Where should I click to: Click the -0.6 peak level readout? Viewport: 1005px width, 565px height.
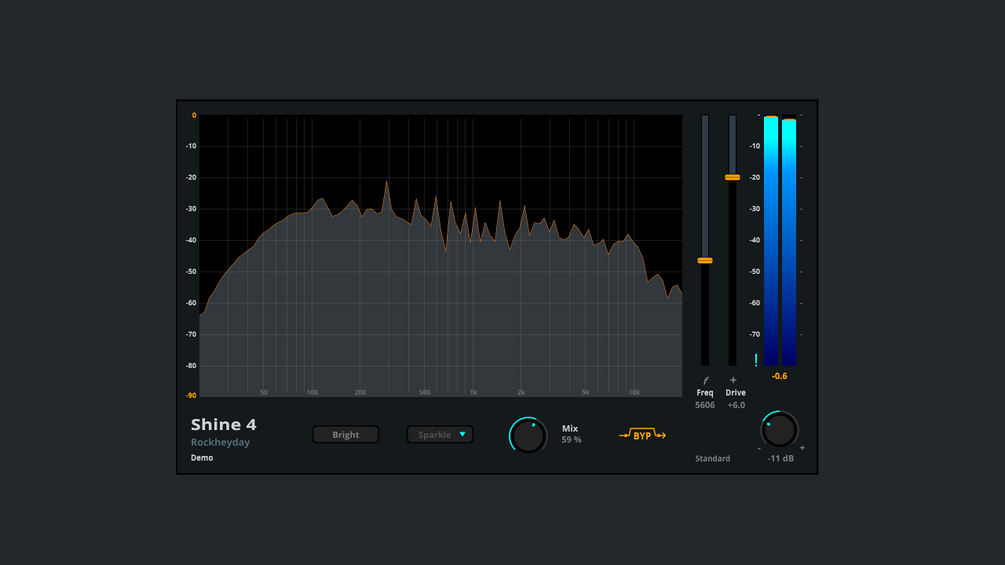779,376
